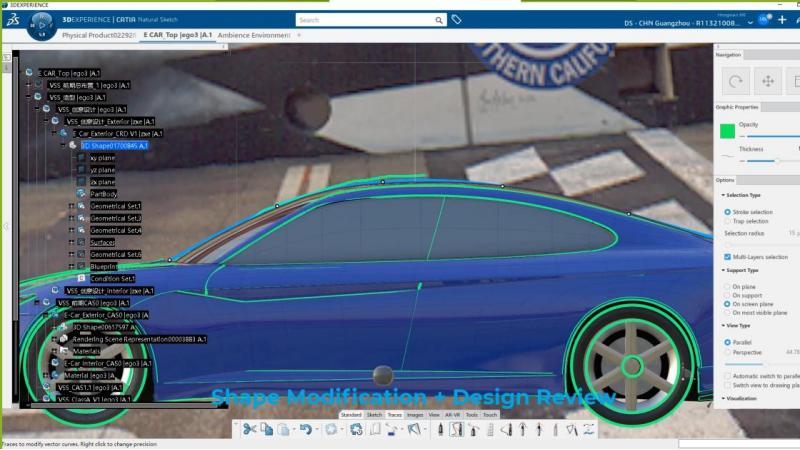The width and height of the screenshot is (800, 450).
Task: Select 3D Shape01700845 A.1 in tree
Action: [x=114, y=145]
